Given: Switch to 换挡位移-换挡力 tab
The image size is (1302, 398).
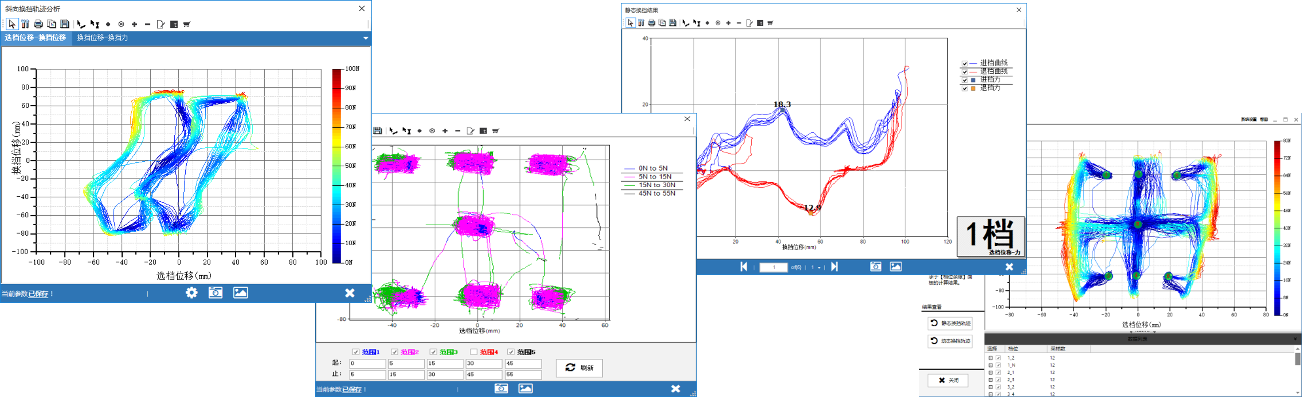Looking at the screenshot, I should (102, 38).
